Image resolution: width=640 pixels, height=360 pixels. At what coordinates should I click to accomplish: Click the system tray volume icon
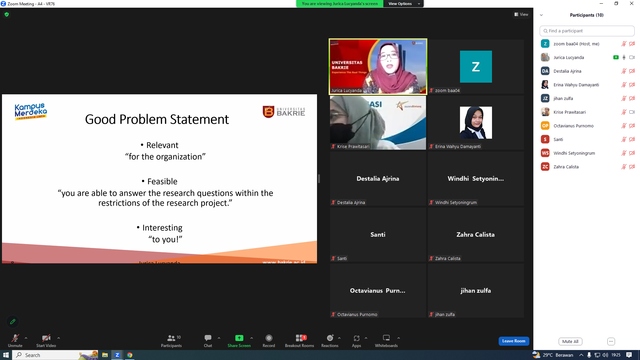[x=605, y=355]
